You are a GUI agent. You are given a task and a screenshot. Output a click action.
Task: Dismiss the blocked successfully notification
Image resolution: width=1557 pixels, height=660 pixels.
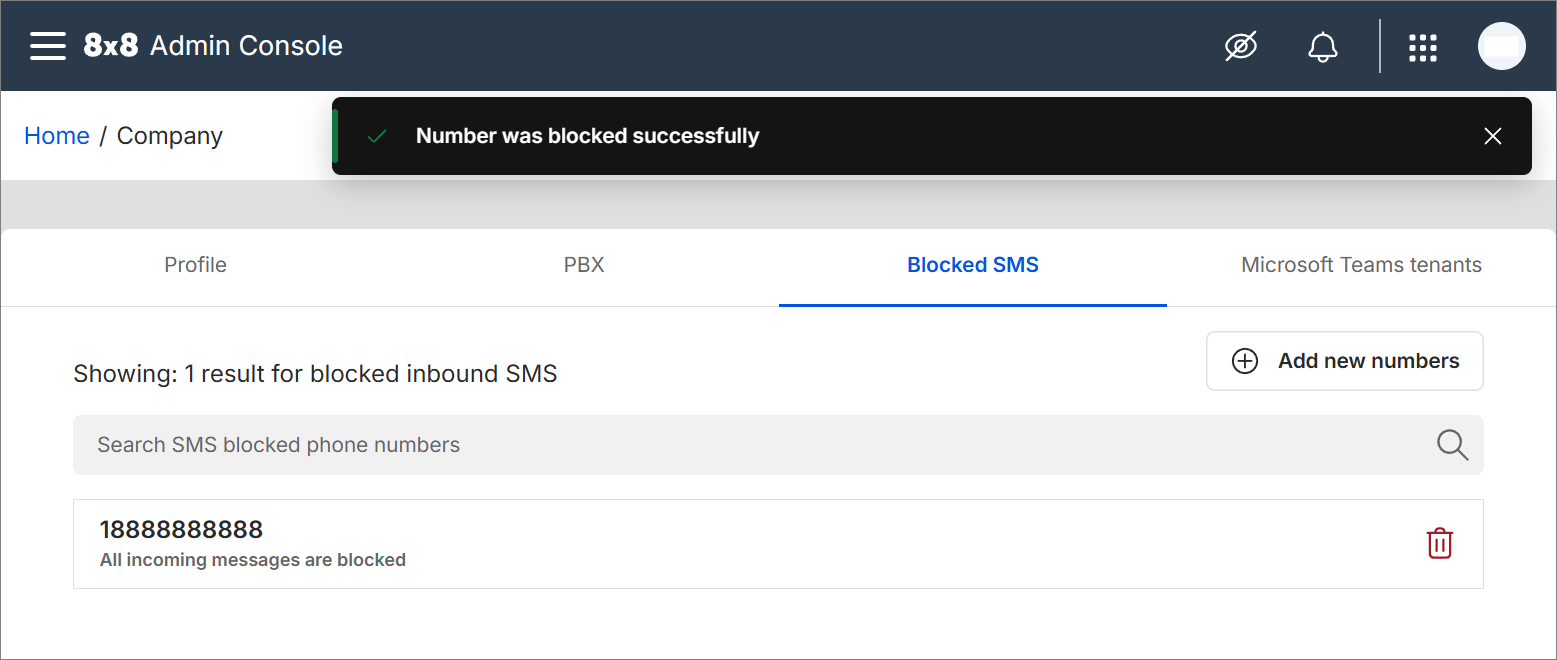point(1492,136)
